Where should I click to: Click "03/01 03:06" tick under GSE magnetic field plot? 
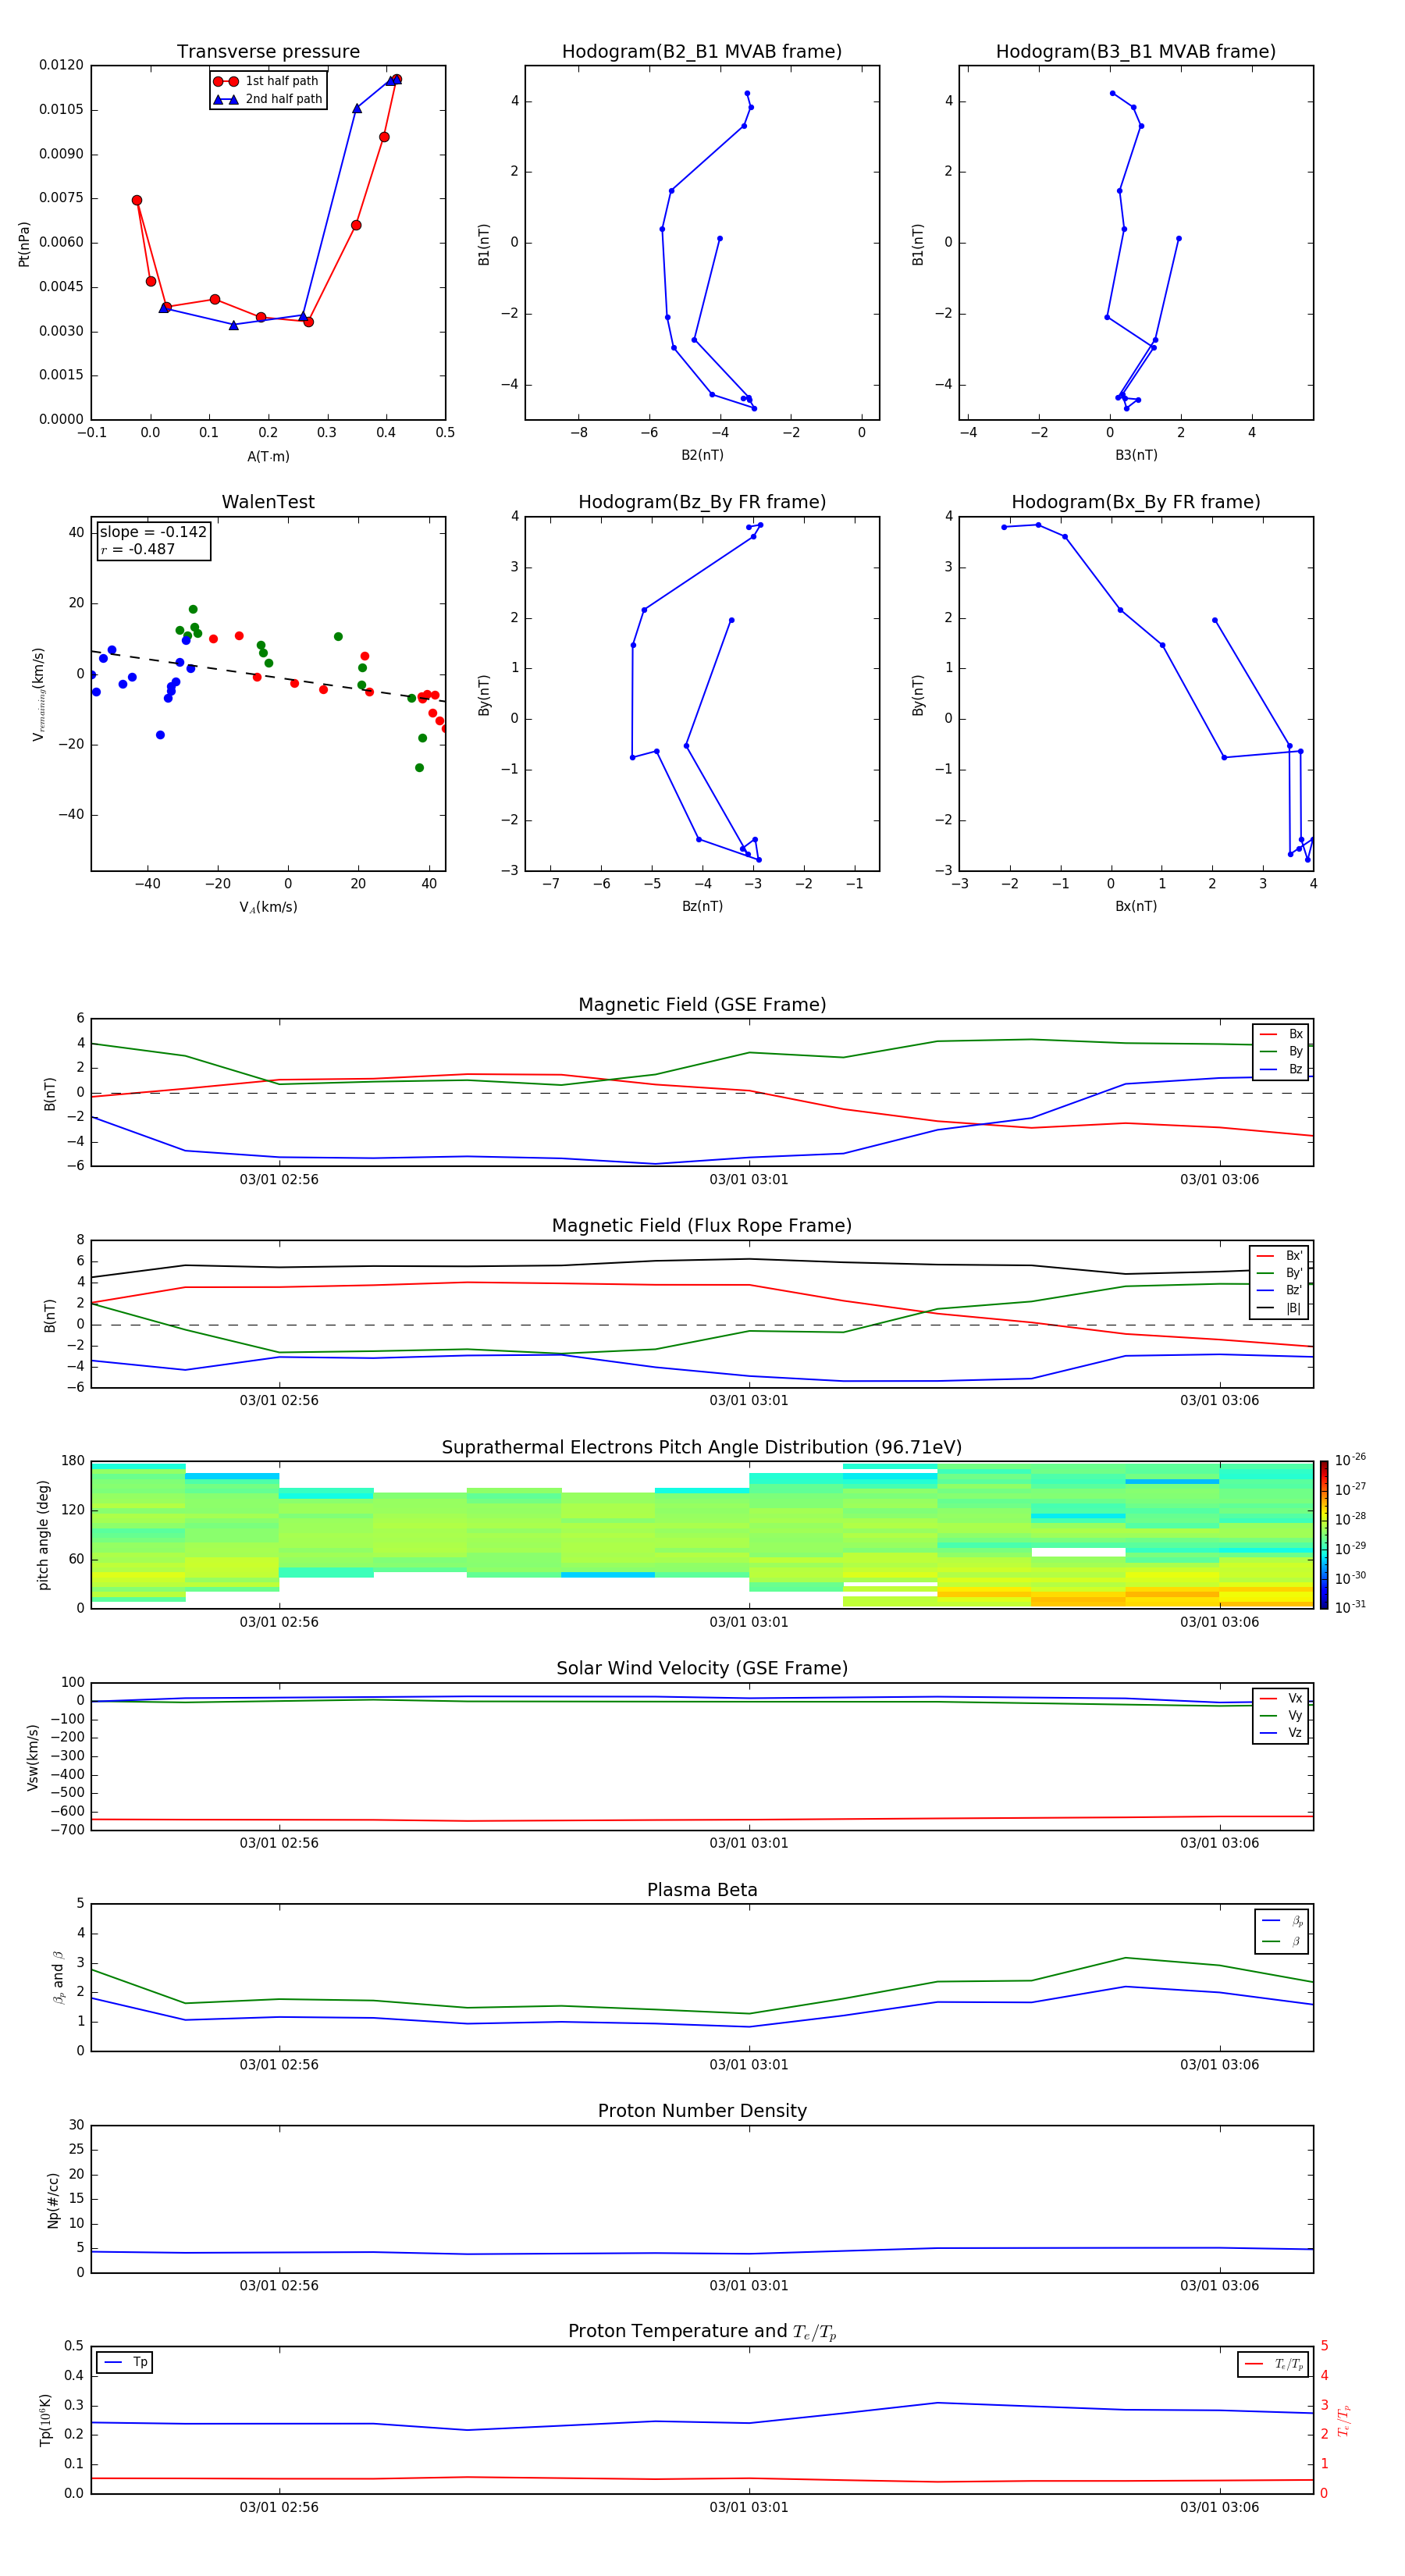[x=1219, y=1180]
